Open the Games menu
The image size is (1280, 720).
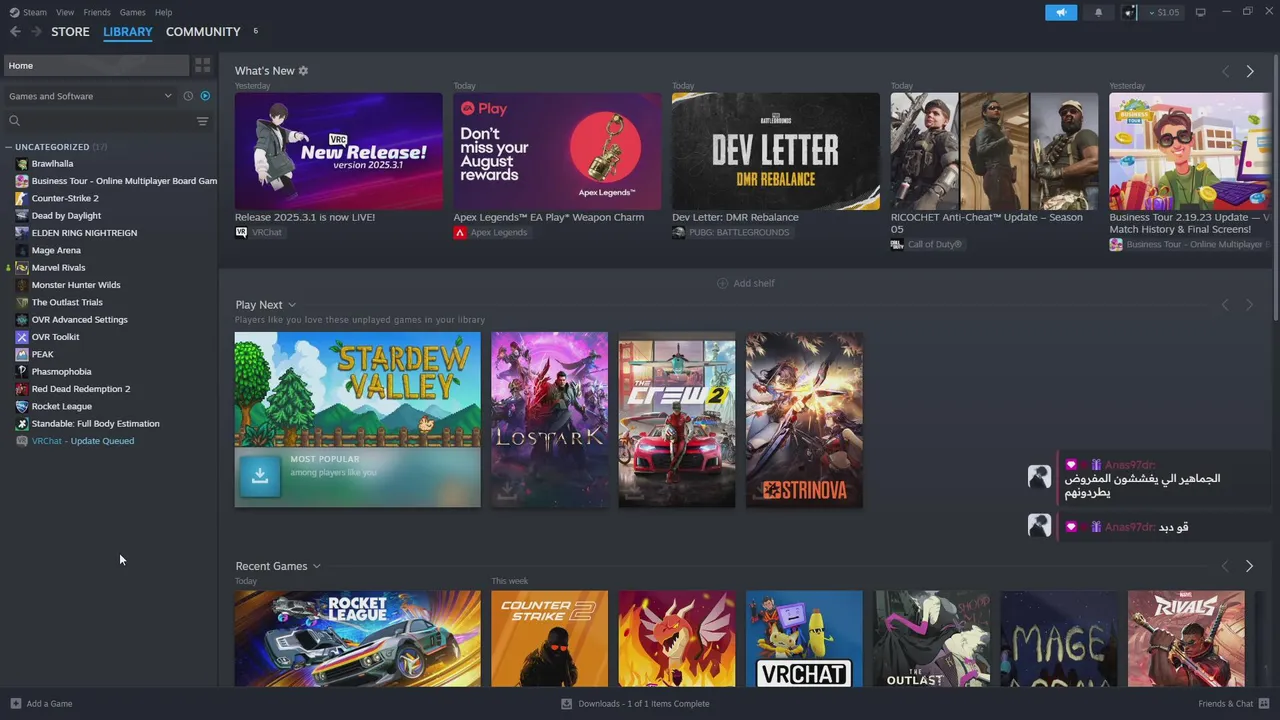point(132,12)
